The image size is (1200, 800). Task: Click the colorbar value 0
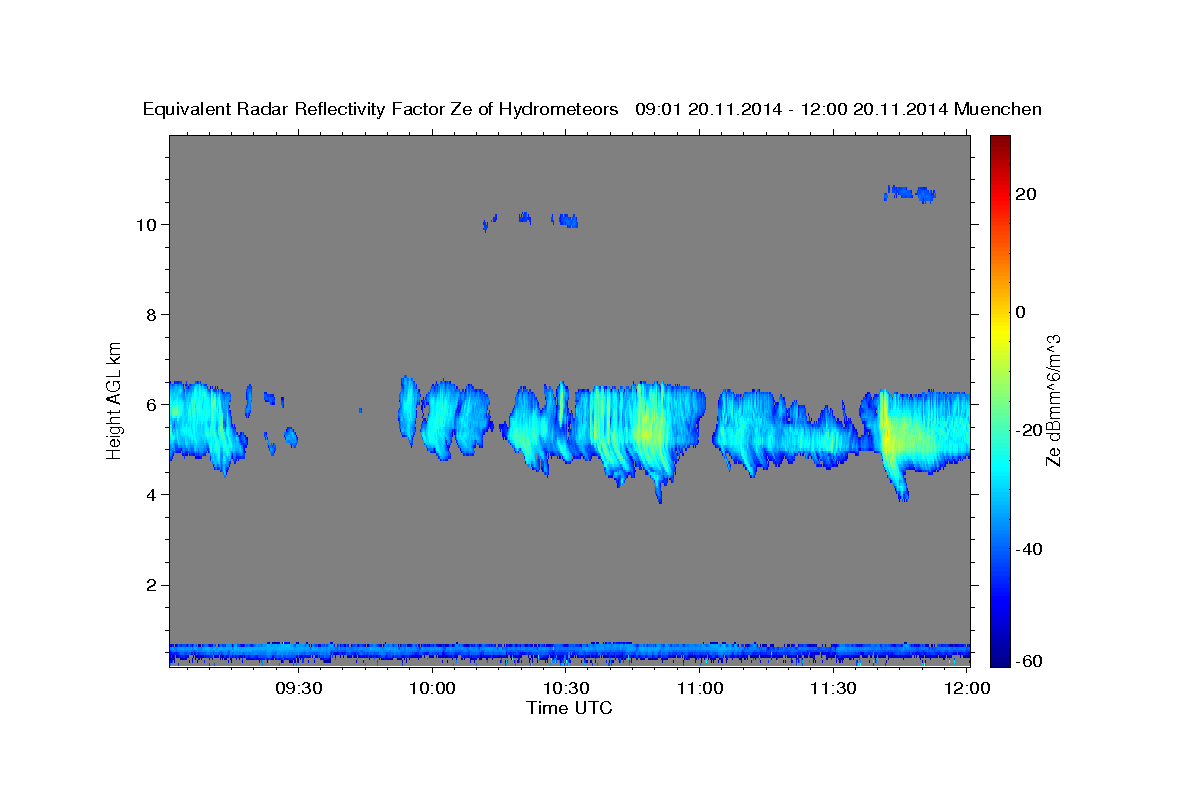1020,312
